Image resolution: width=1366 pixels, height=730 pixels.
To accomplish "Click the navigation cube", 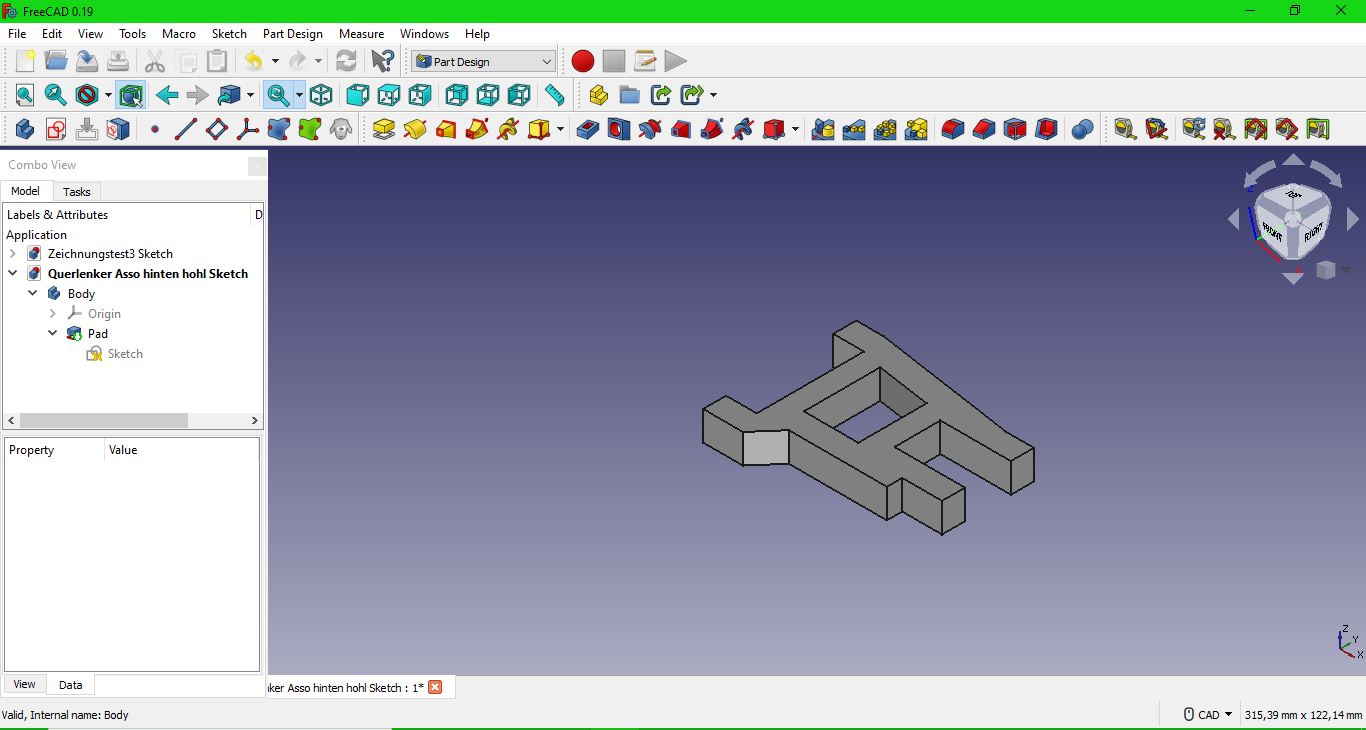I will [1292, 219].
